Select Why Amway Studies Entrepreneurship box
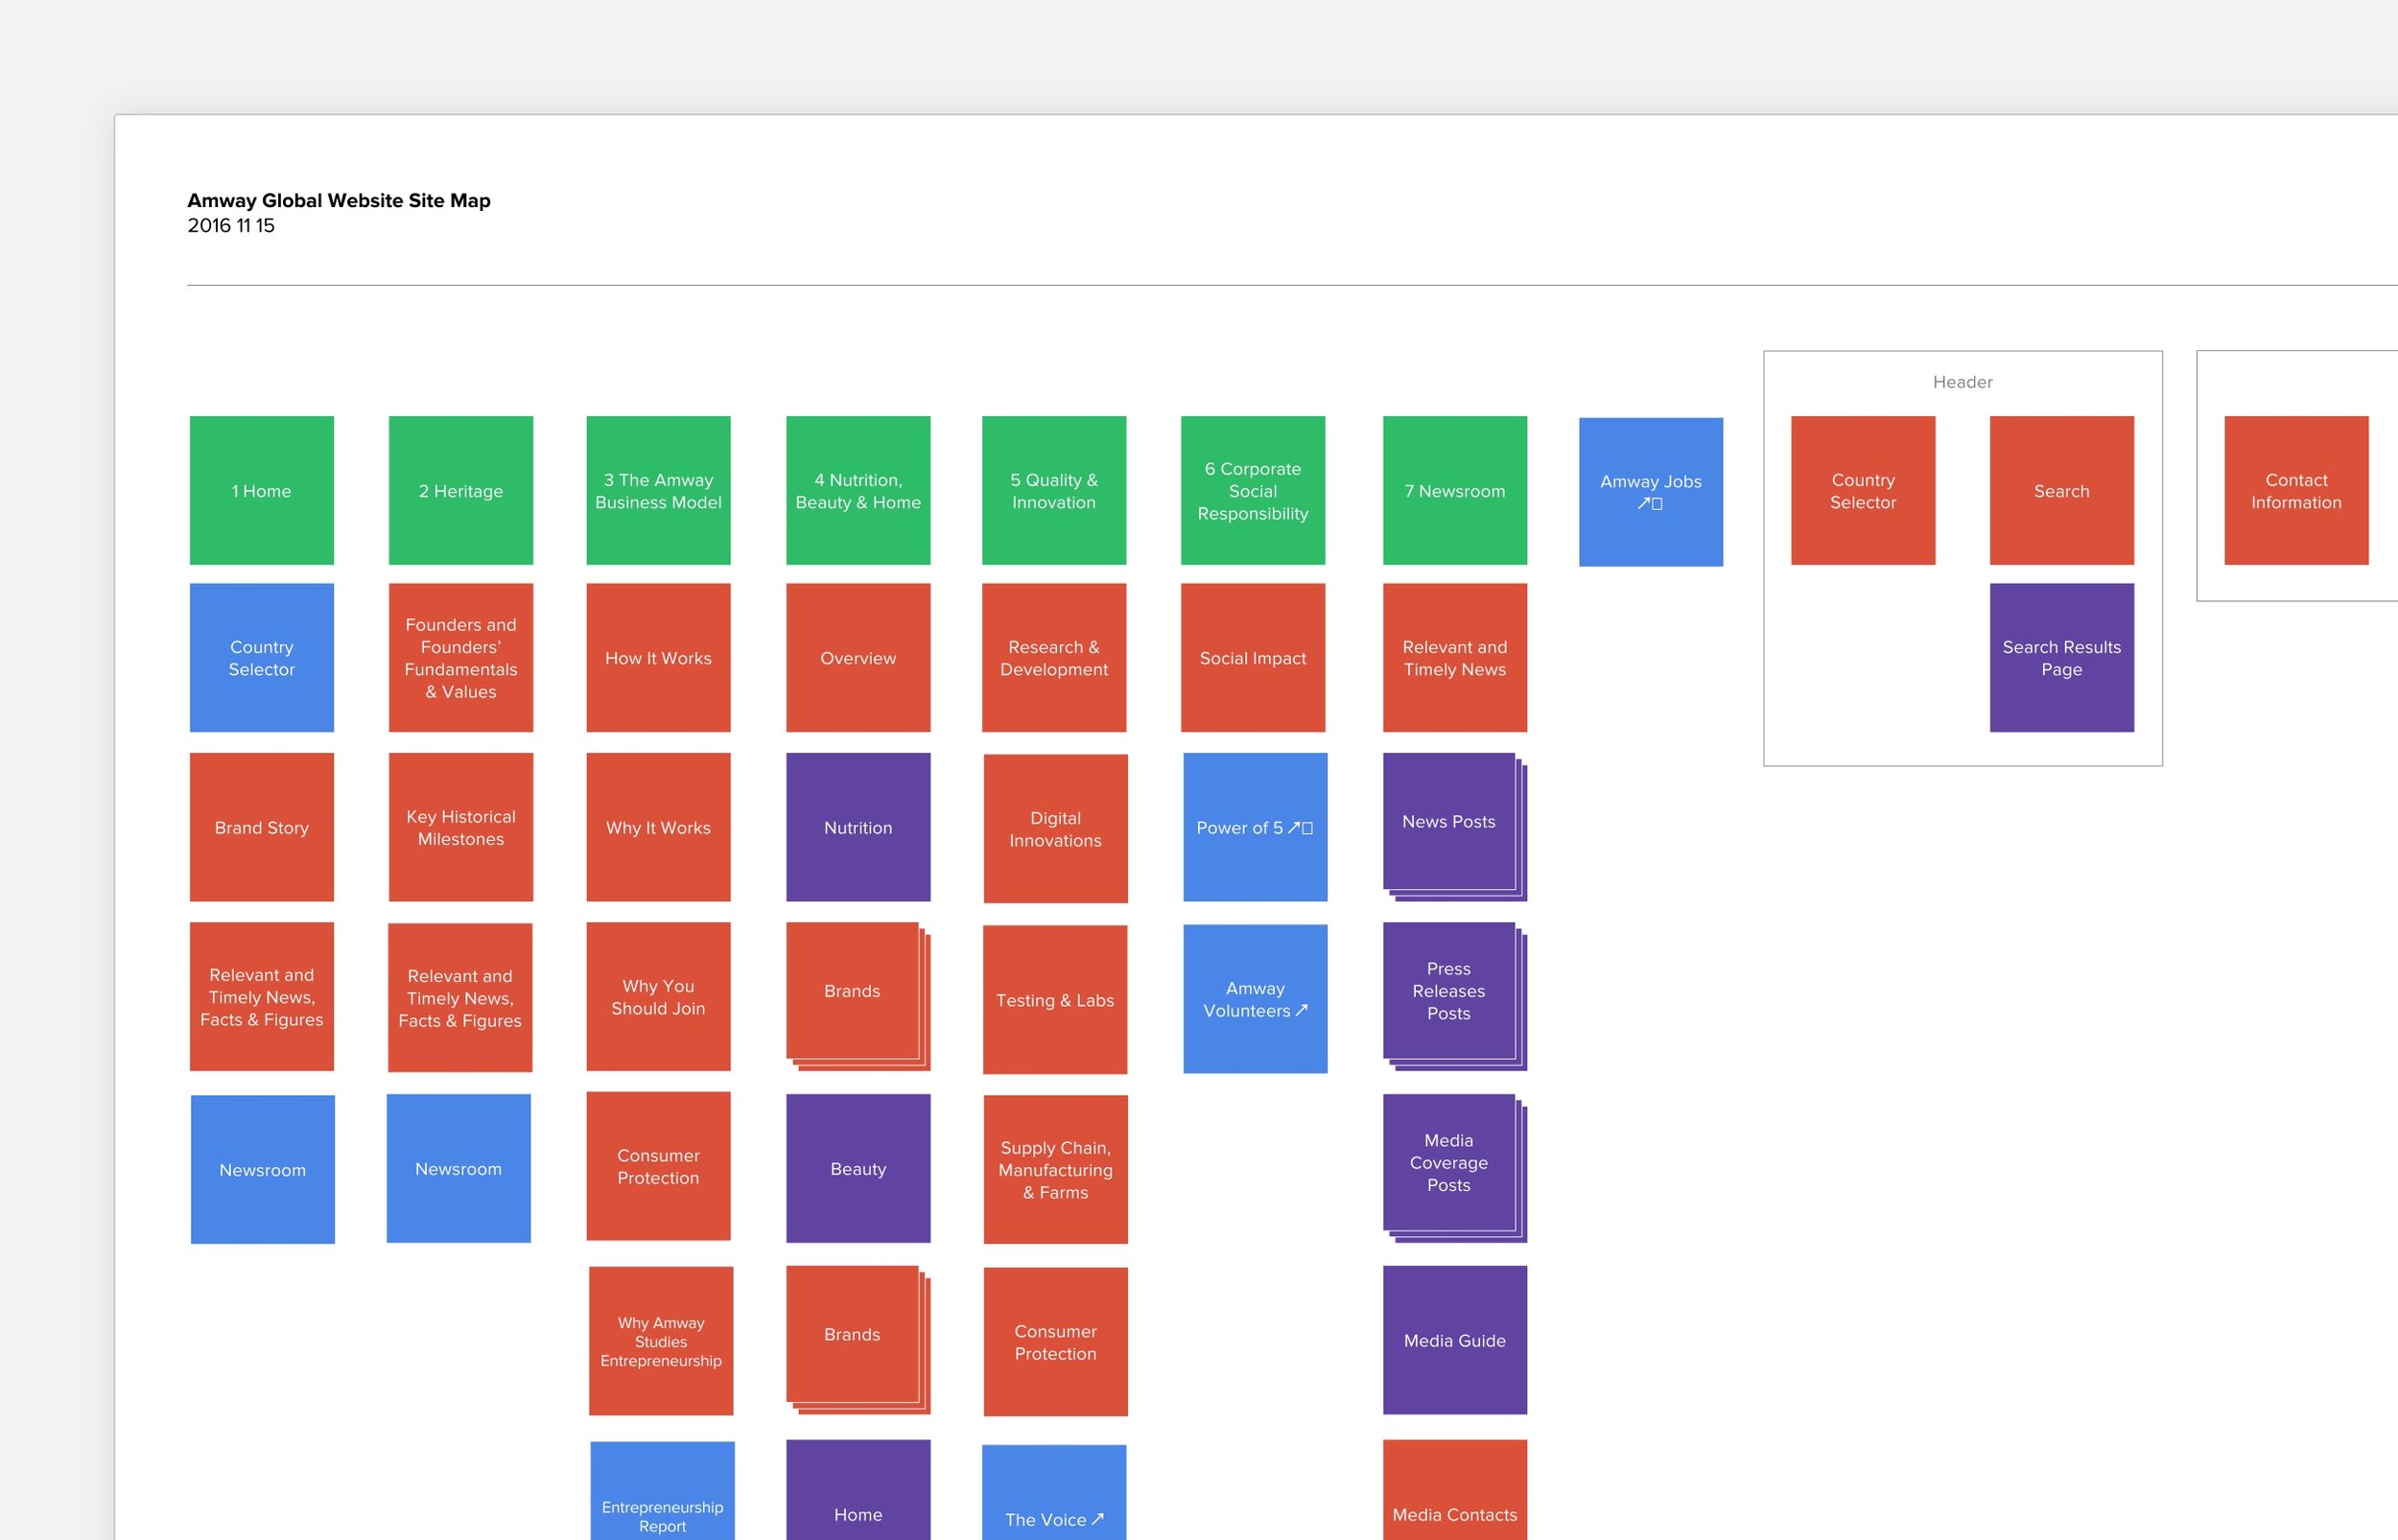 coord(661,1341)
